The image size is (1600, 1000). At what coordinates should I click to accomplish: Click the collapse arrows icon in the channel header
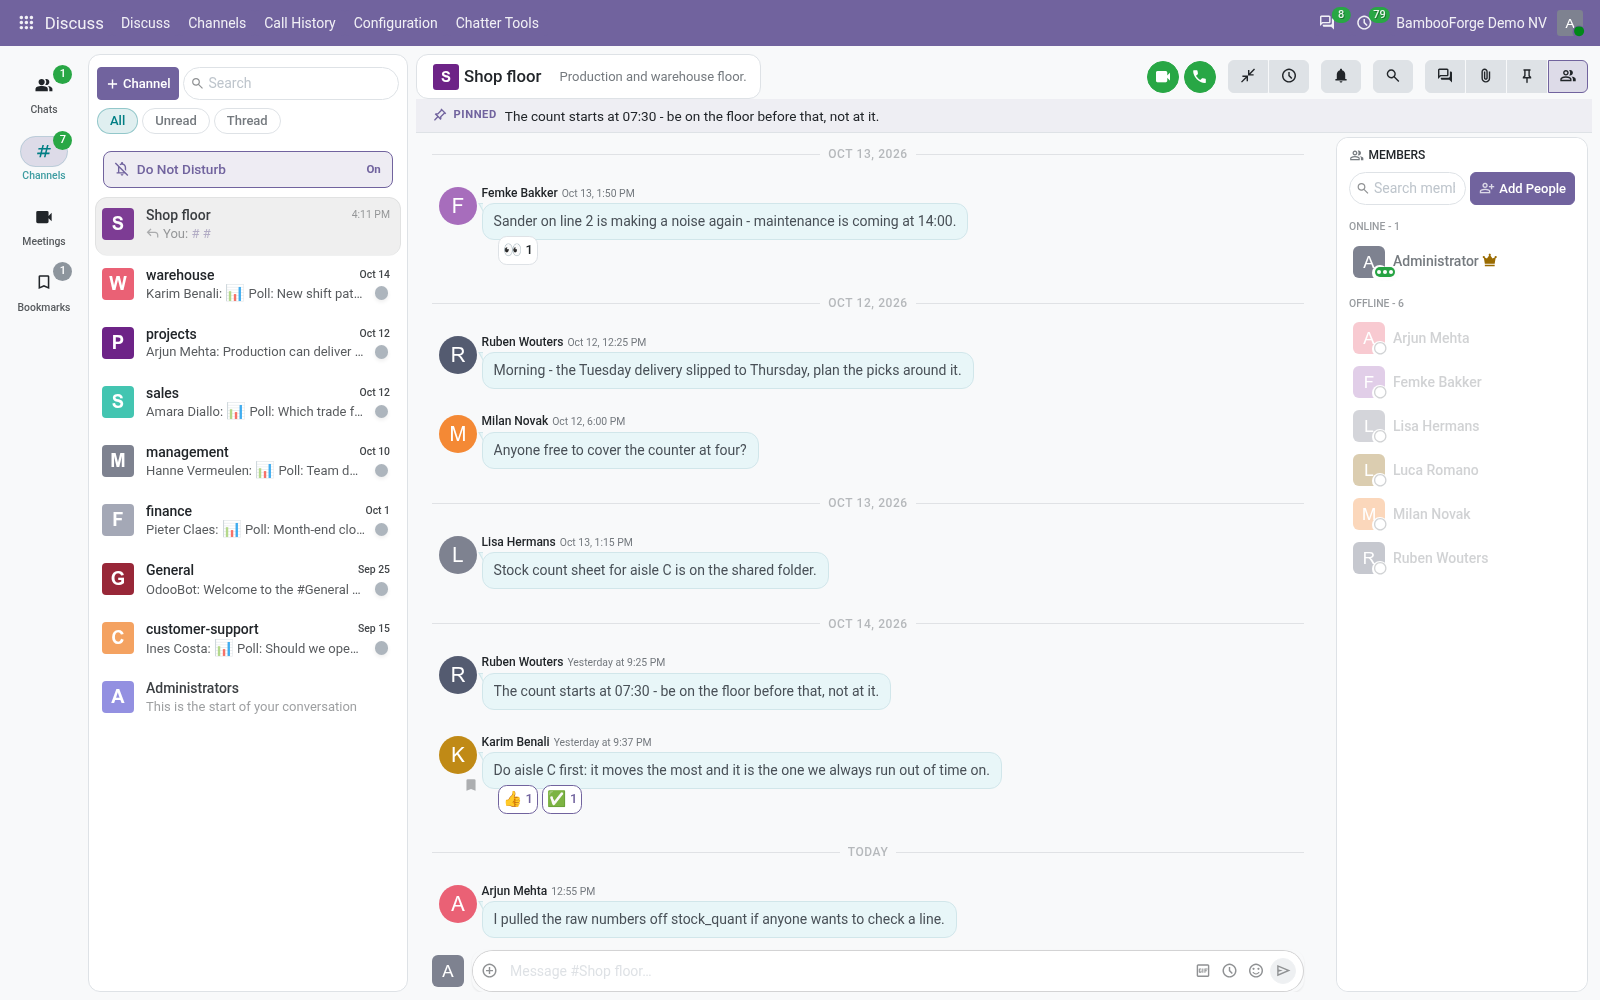pyautogui.click(x=1248, y=76)
